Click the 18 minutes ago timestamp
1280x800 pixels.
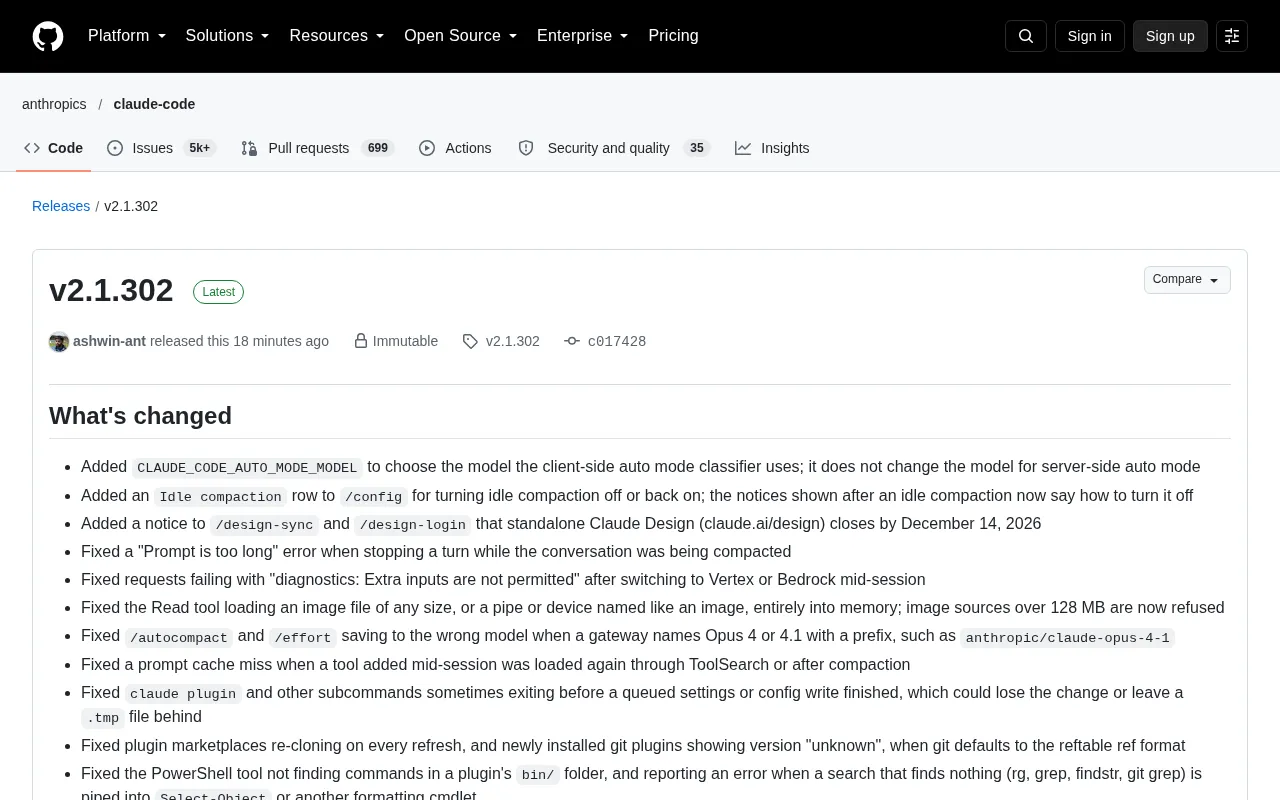(281, 341)
